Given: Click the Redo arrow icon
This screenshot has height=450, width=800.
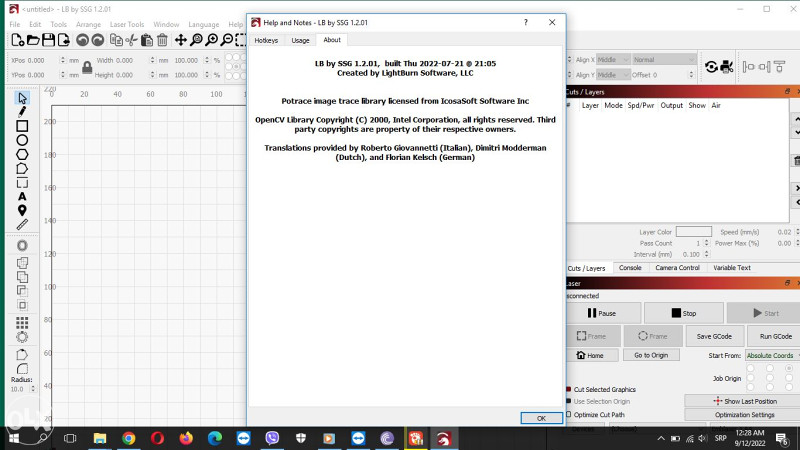Looking at the screenshot, I should (x=97, y=40).
